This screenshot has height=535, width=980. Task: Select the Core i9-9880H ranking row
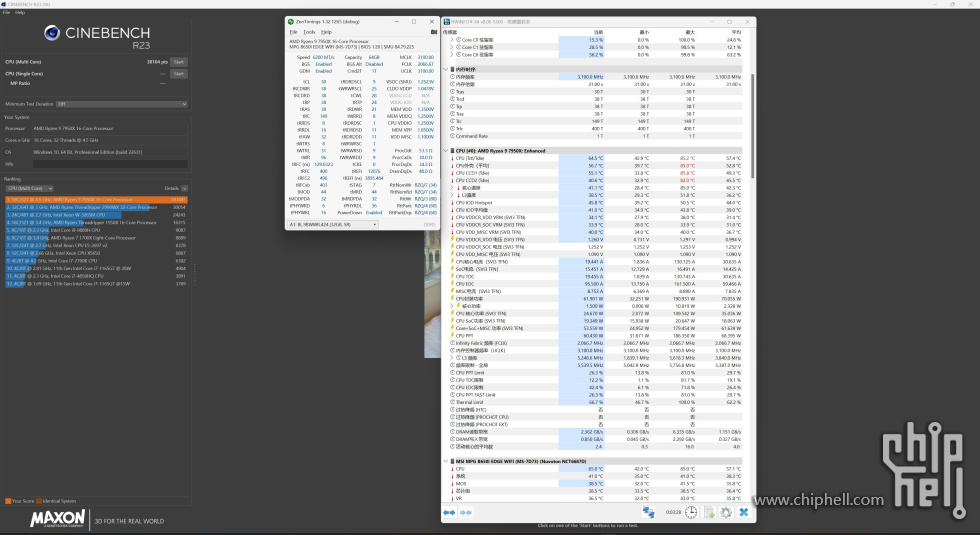96,230
